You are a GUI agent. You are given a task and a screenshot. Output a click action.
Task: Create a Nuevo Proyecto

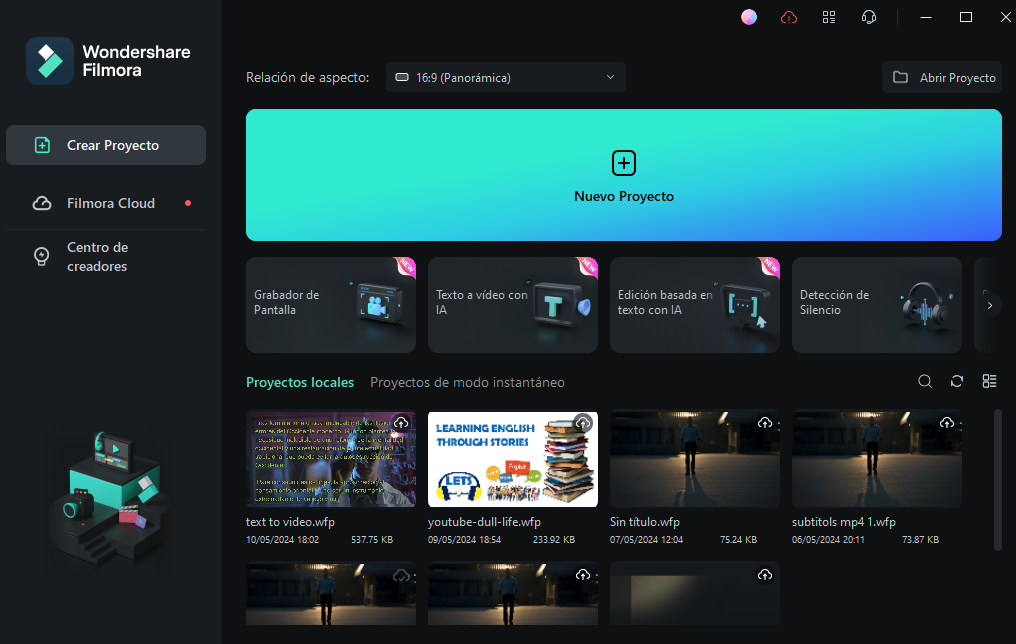(x=624, y=175)
